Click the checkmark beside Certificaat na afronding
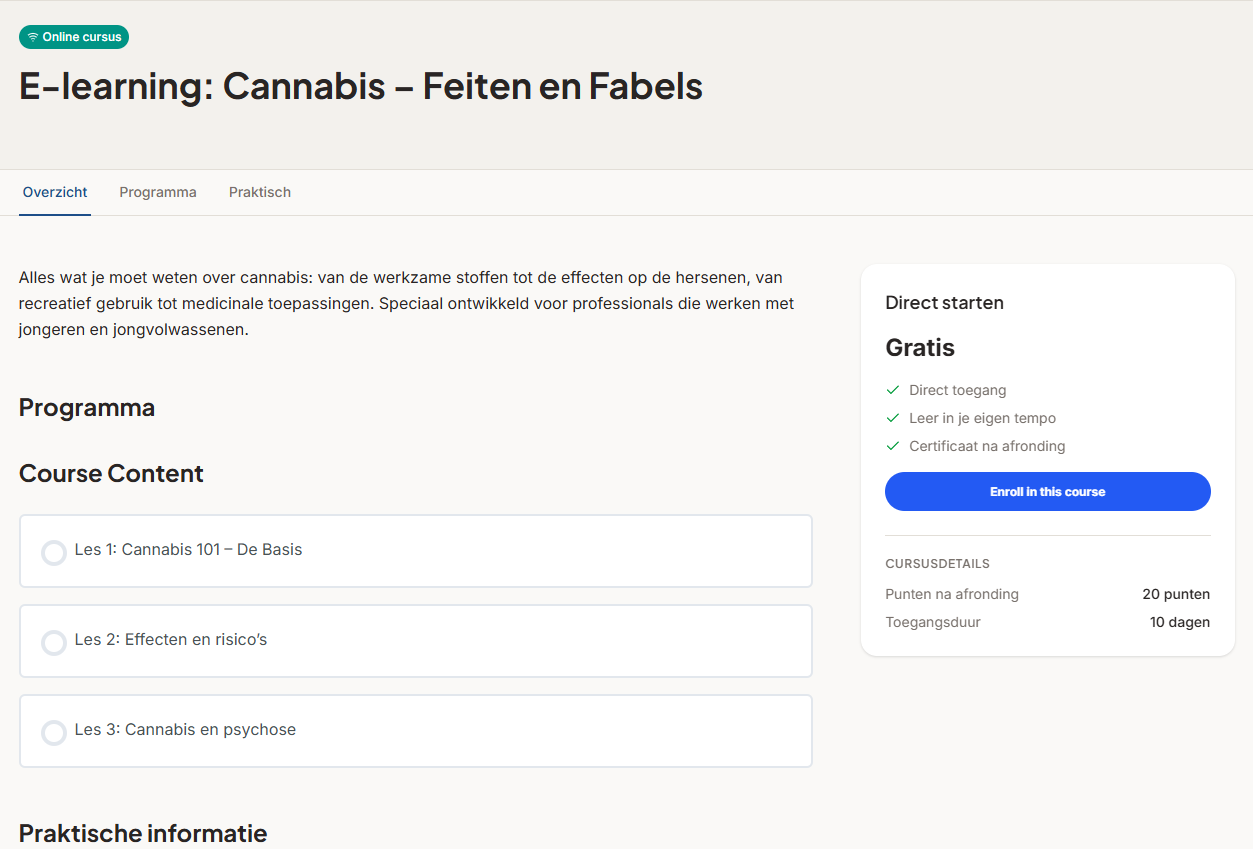1253x849 pixels. (x=893, y=446)
